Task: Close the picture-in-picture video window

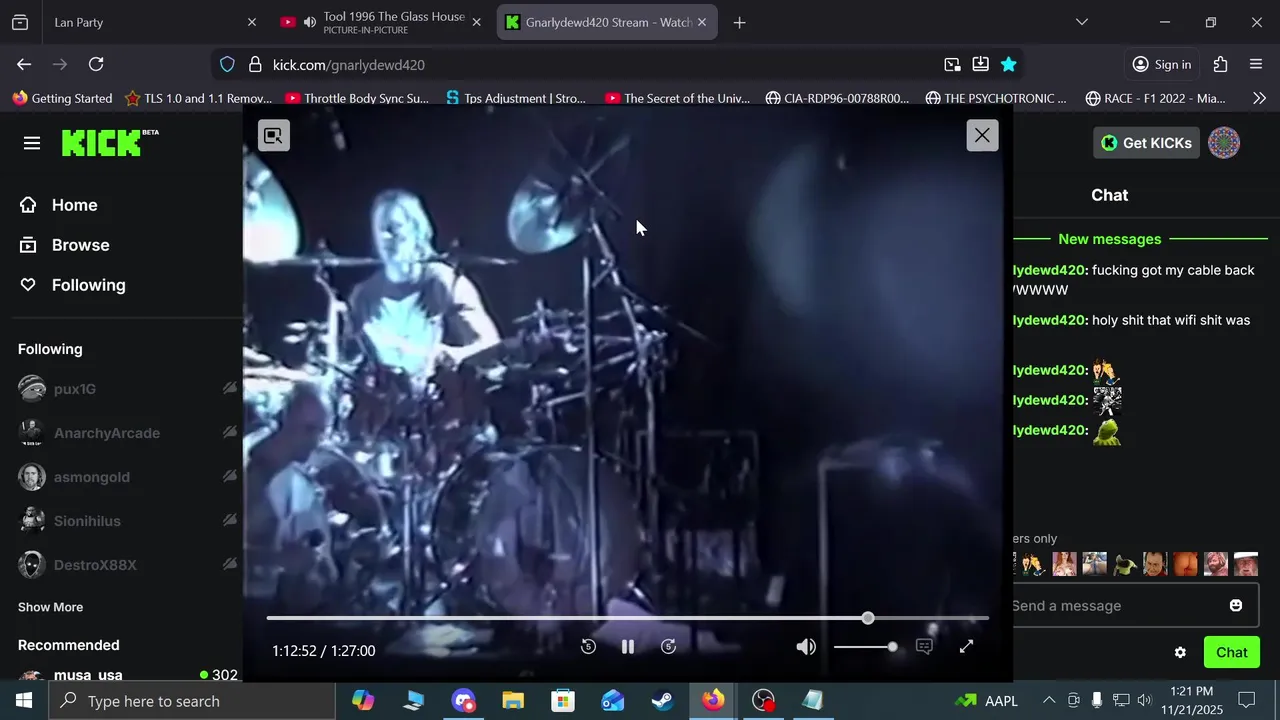Action: tap(982, 135)
